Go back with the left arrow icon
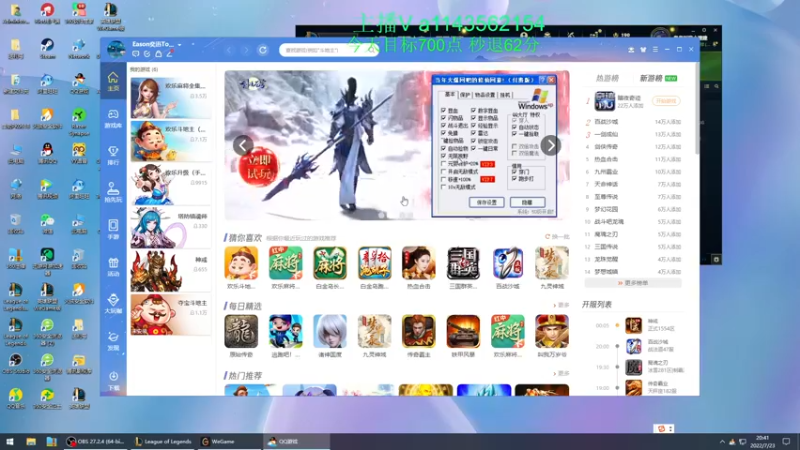 click(x=229, y=50)
